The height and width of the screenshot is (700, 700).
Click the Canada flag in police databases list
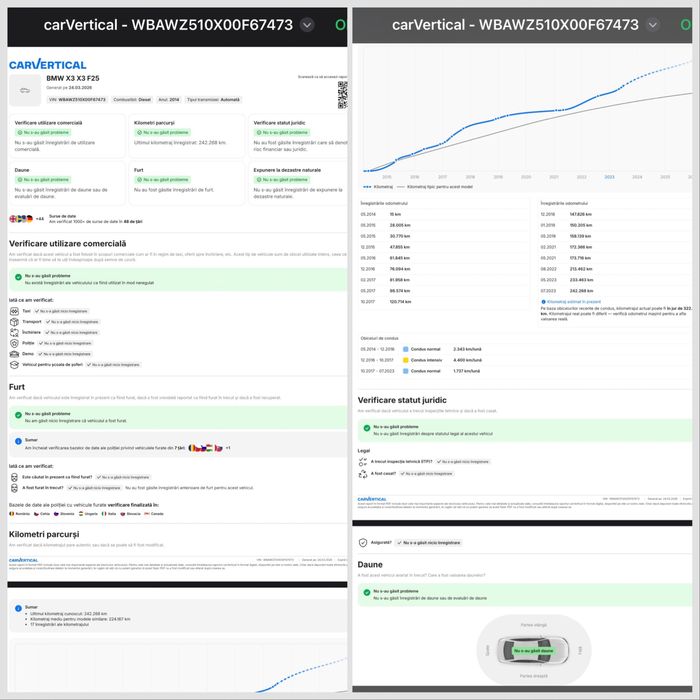tap(146, 514)
